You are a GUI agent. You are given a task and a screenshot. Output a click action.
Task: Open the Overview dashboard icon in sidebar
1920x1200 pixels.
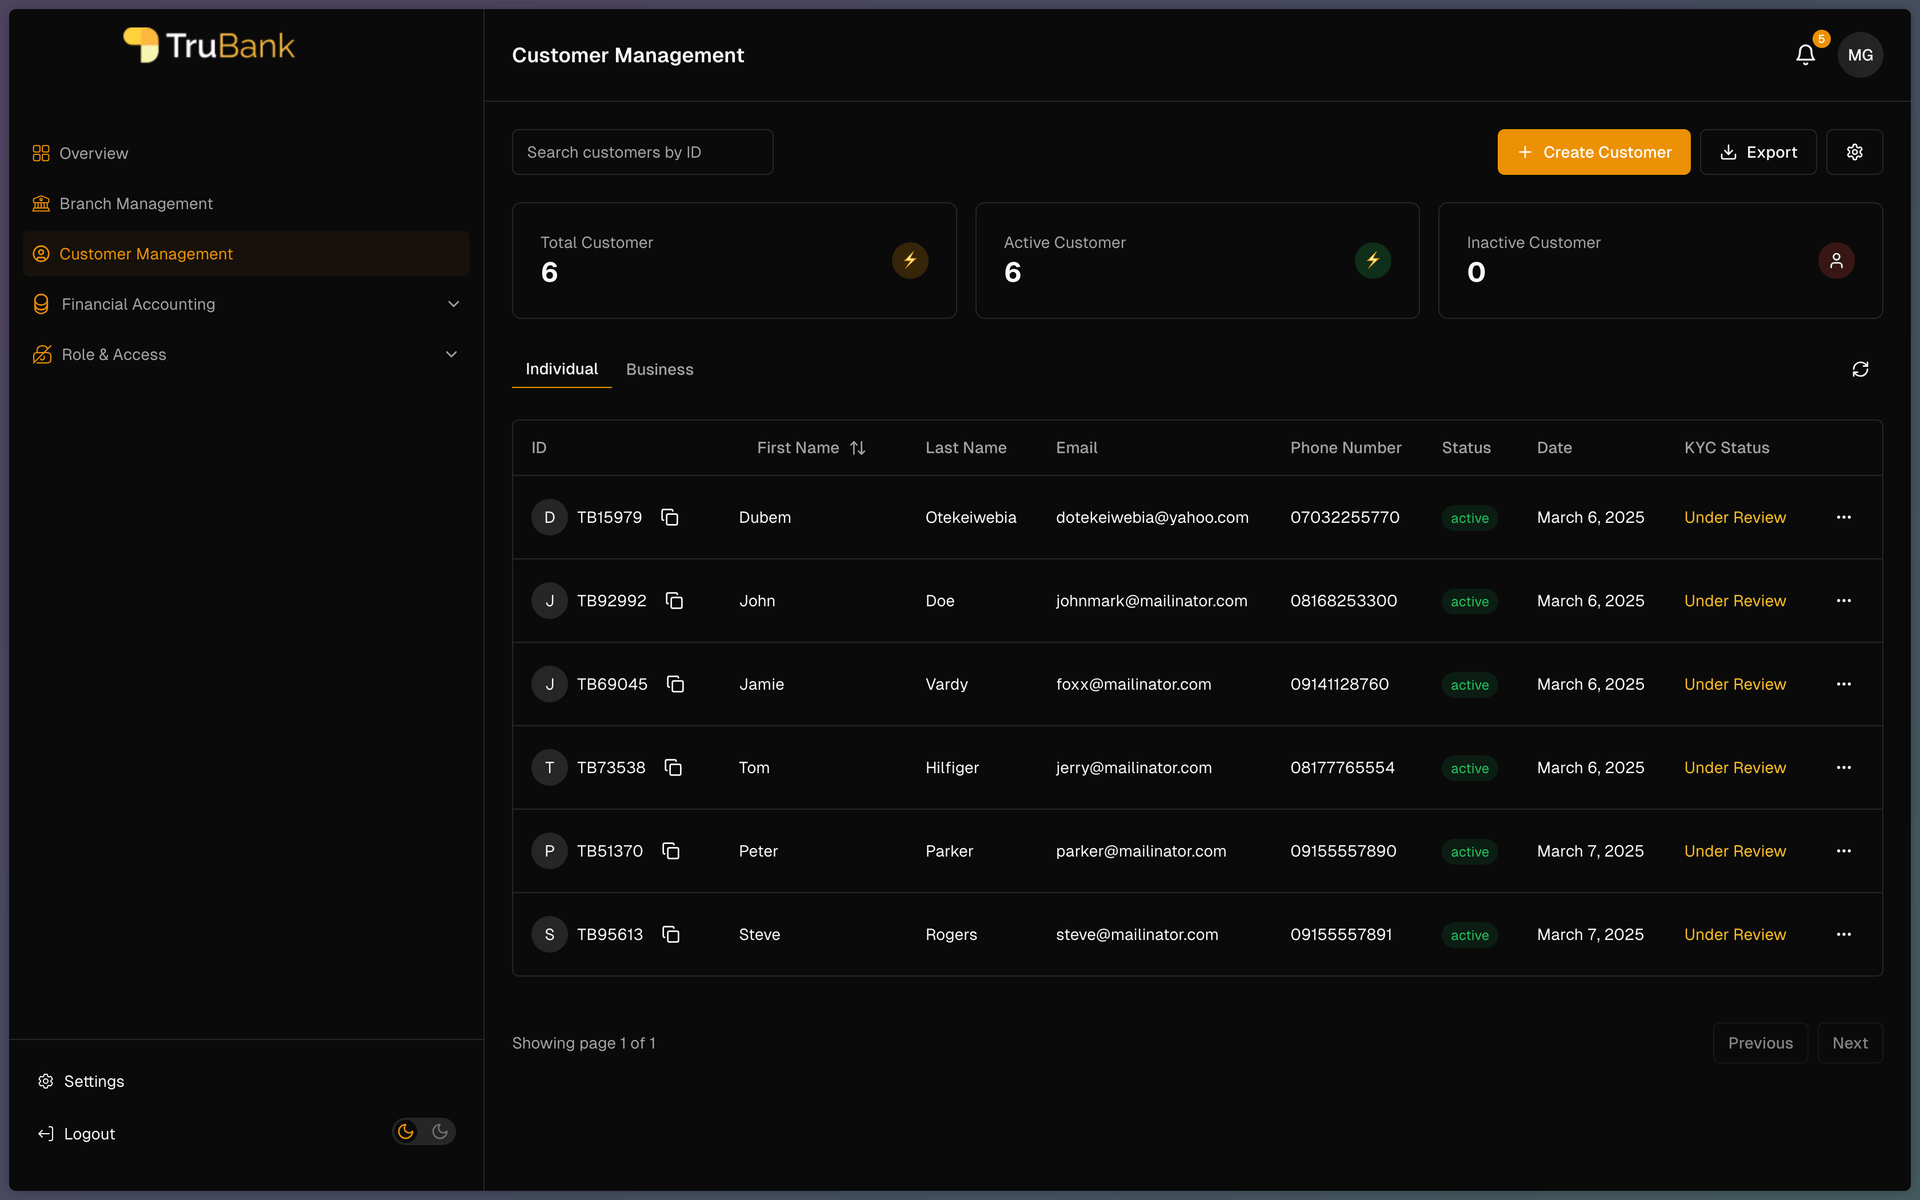41,152
